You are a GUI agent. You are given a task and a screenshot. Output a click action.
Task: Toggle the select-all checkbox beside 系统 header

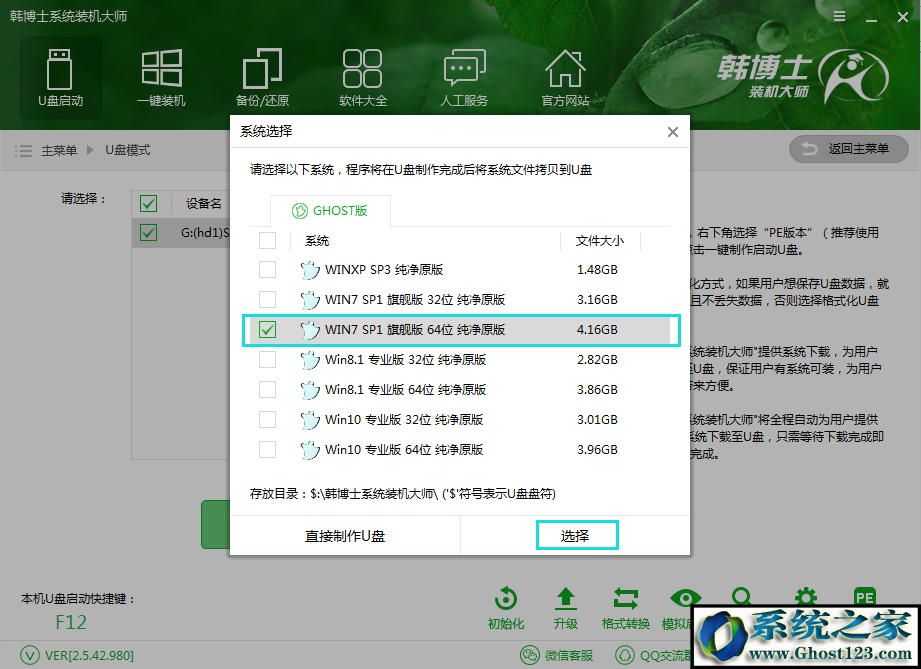click(267, 240)
